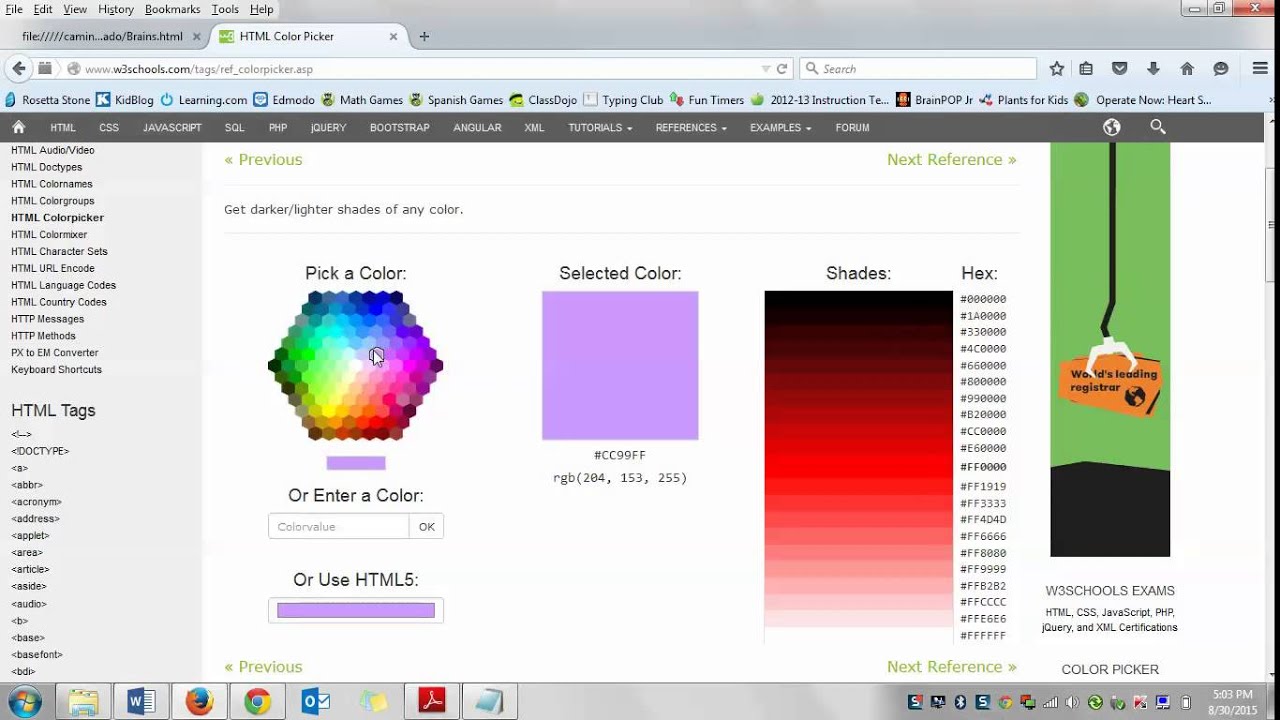Screen dimensions: 1280x720
Task: Click the top Next Reference link
Action: point(951,159)
